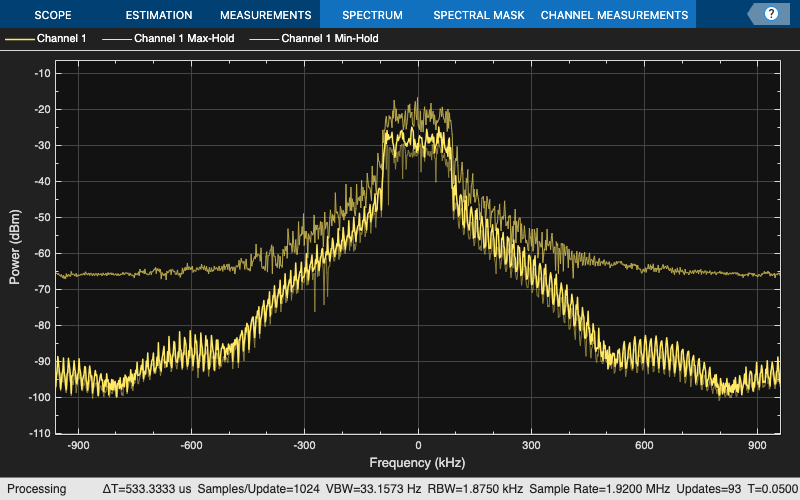Click the -10 power tick label
Image resolution: width=800 pixels, height=500 pixels.
pyautogui.click(x=42, y=73)
